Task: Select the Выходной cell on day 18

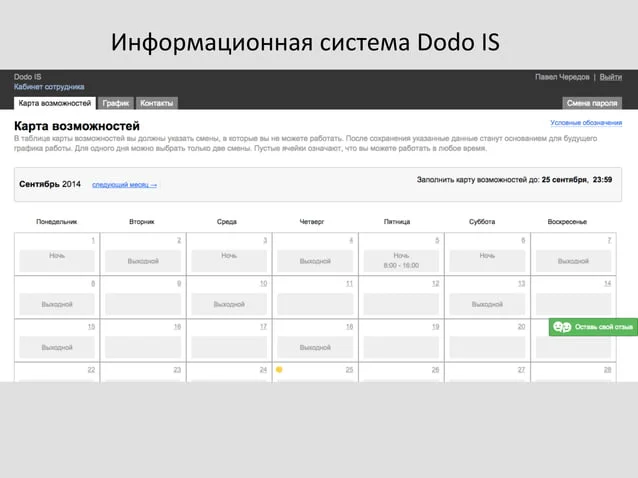Action: (x=315, y=347)
